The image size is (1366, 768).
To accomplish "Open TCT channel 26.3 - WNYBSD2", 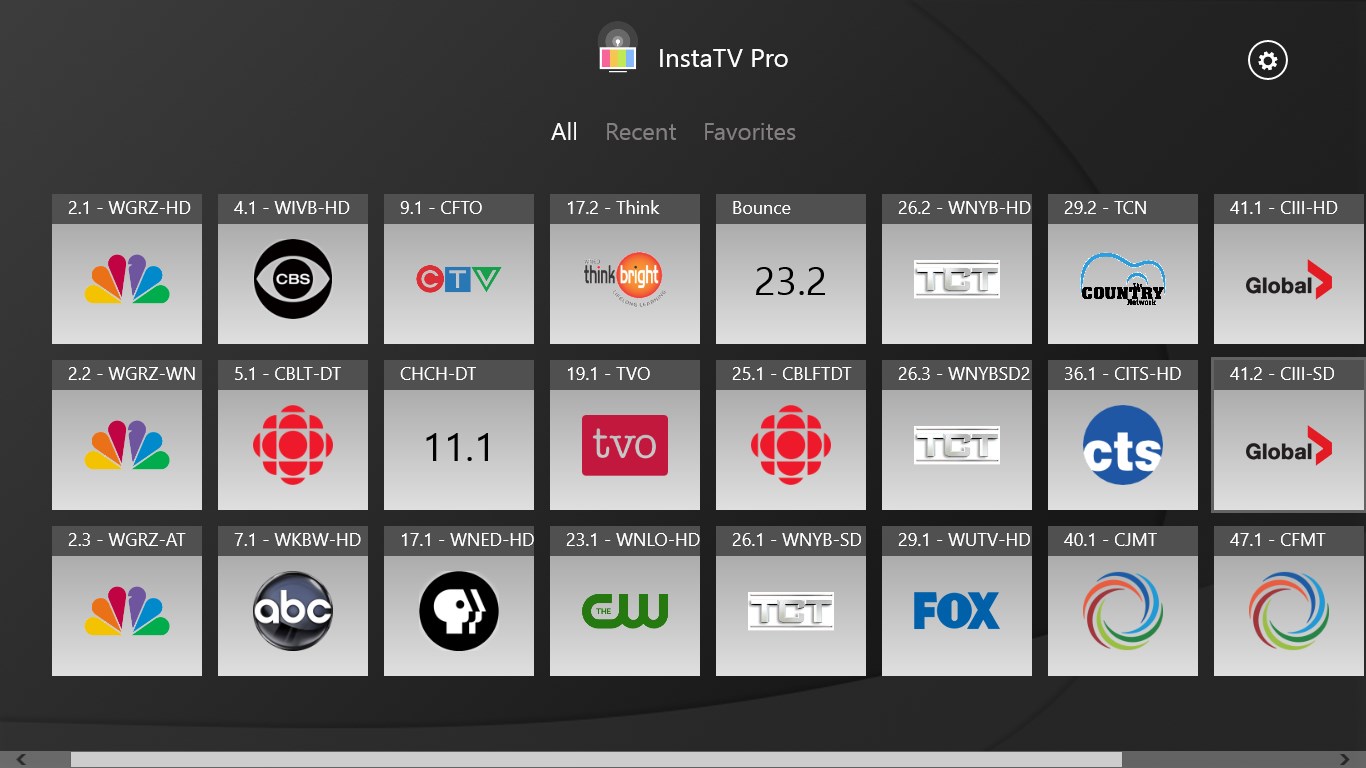I will click(x=957, y=435).
